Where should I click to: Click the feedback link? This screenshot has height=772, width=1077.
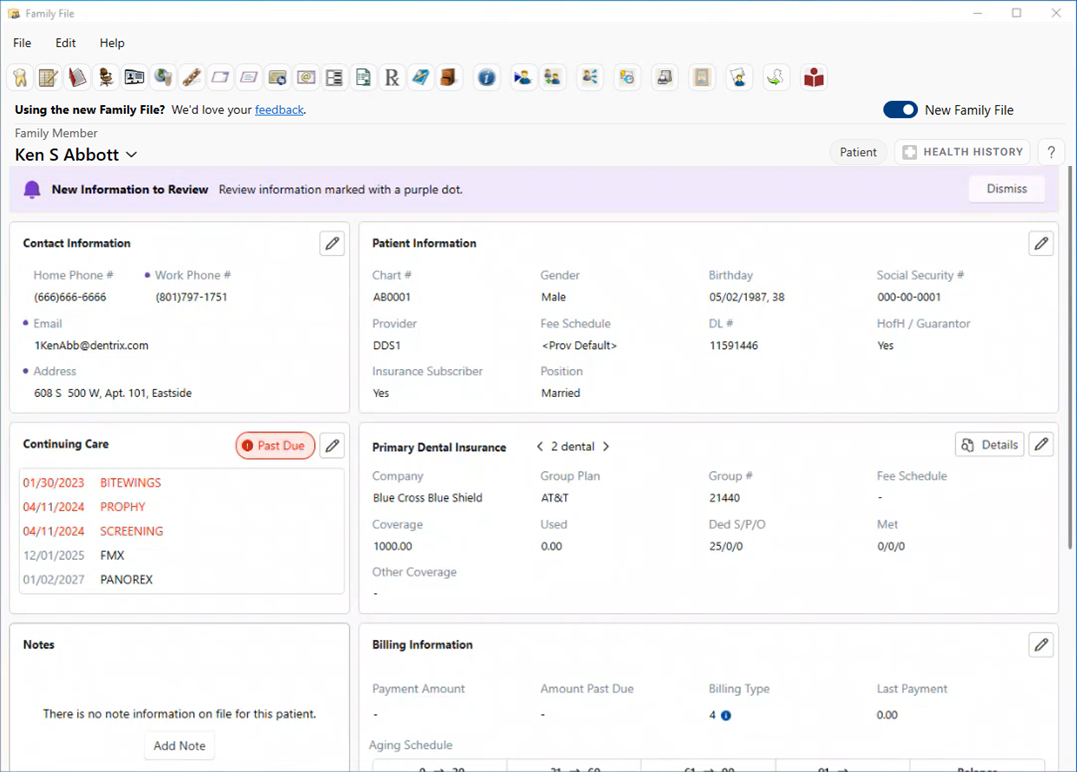point(279,110)
